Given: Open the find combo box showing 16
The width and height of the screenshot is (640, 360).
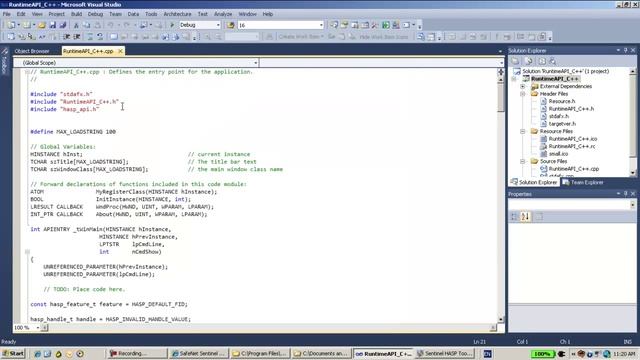Looking at the screenshot, I should pyautogui.click(x=321, y=25).
